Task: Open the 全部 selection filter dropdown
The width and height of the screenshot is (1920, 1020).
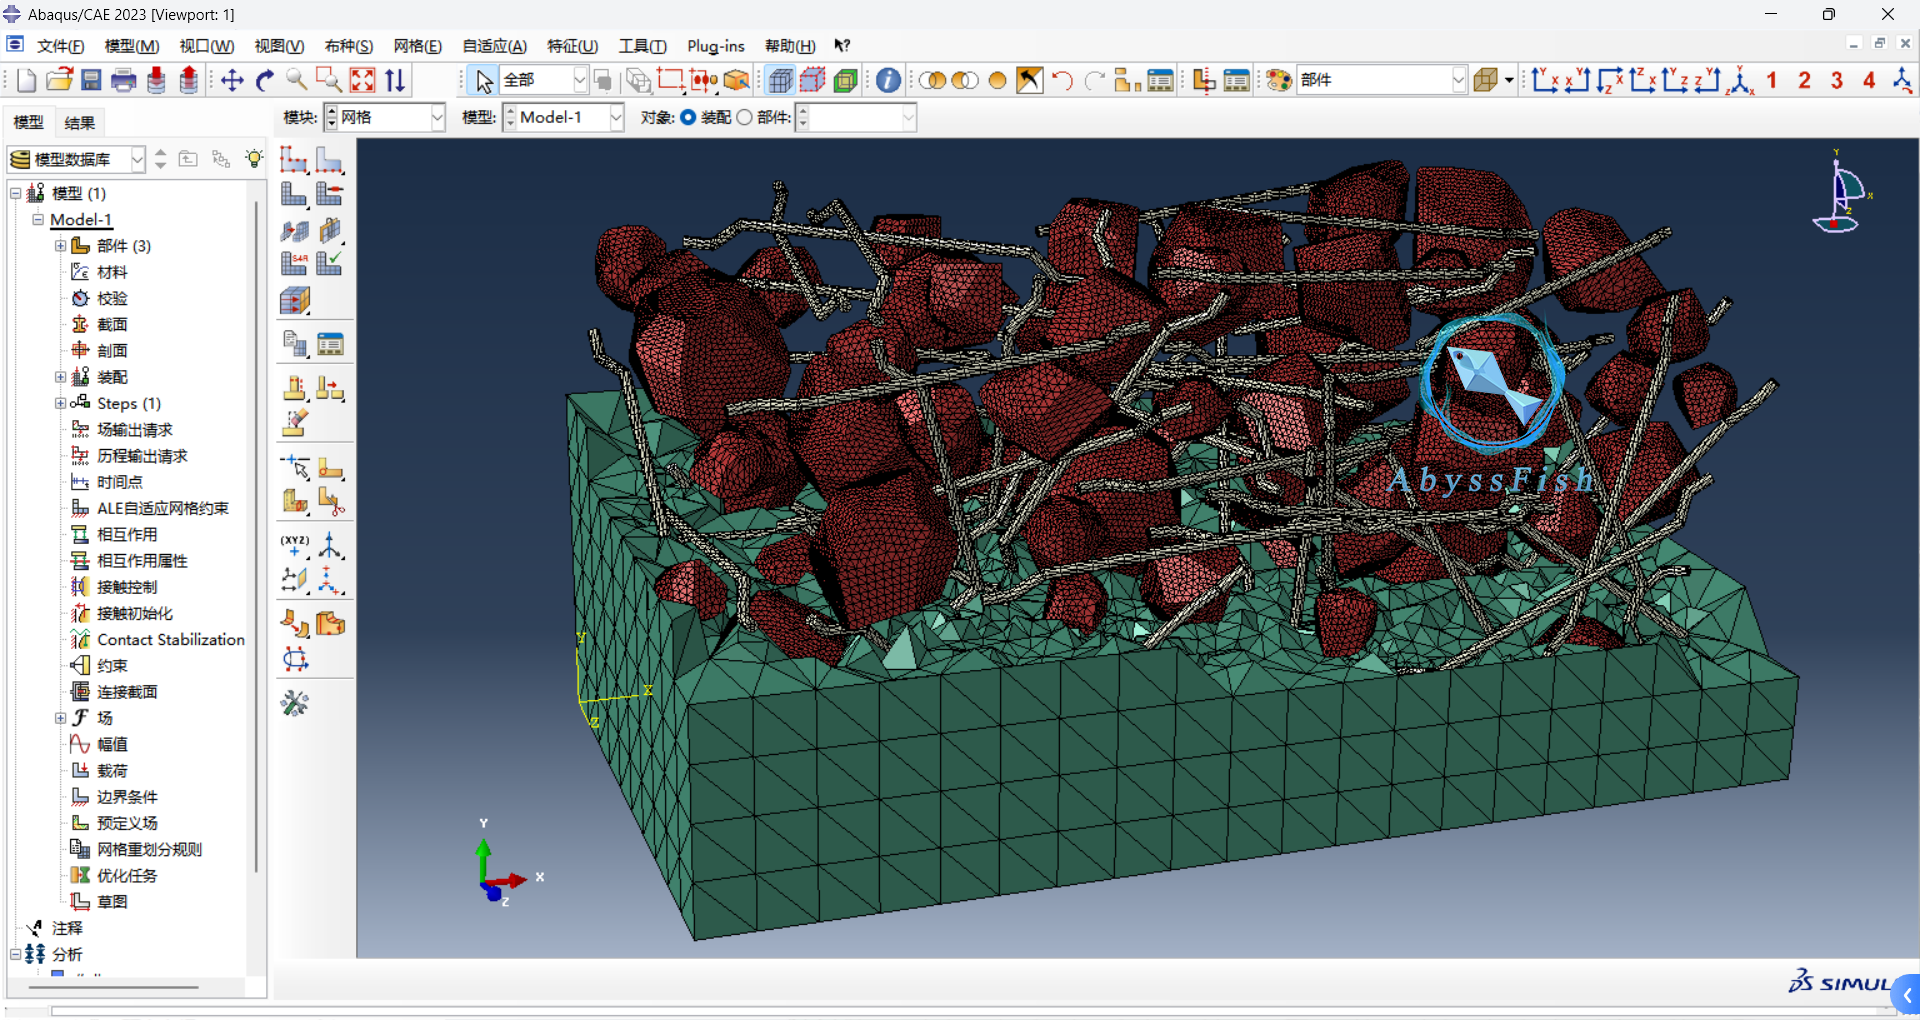Action: click(x=579, y=80)
